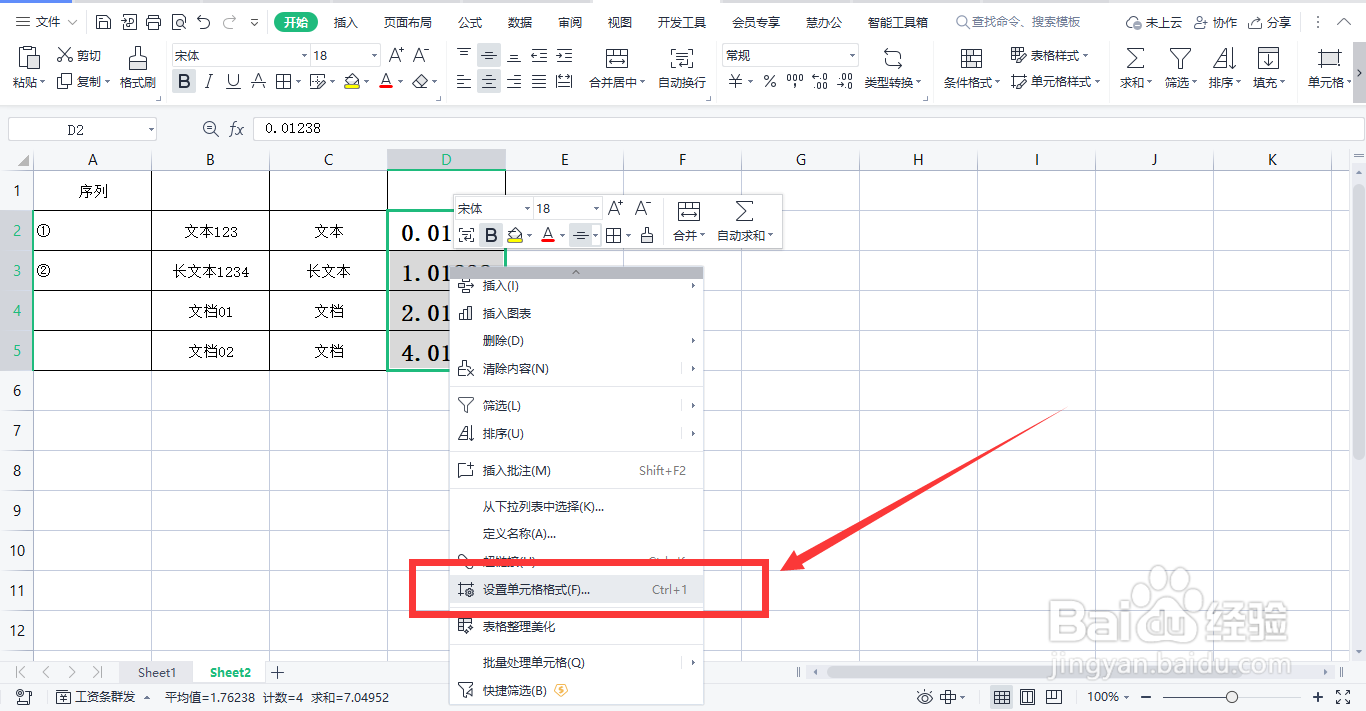Click format painter icon in mini toolbar
The image size is (1366, 711).
[647, 235]
